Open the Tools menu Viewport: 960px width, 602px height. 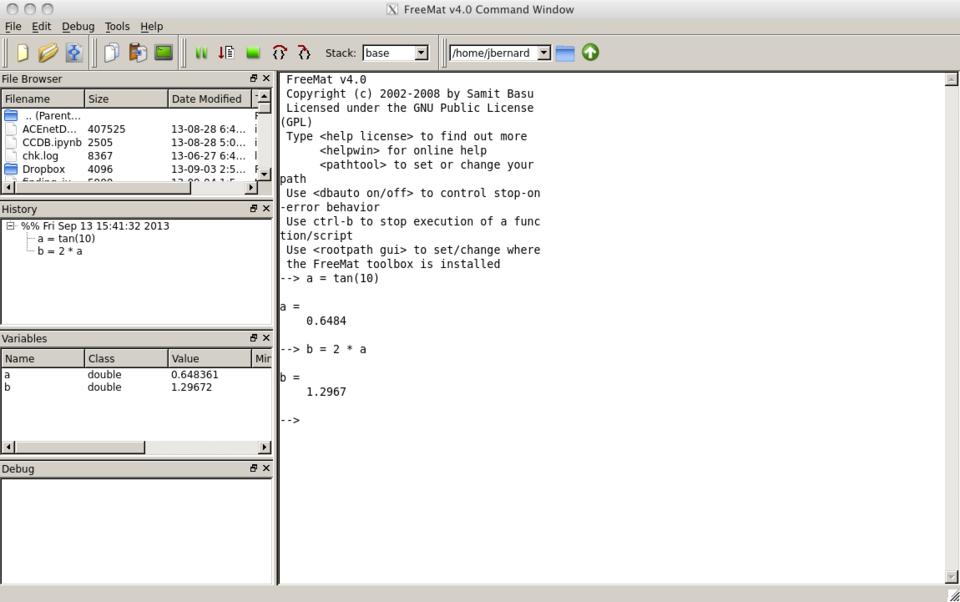[x=117, y=27]
